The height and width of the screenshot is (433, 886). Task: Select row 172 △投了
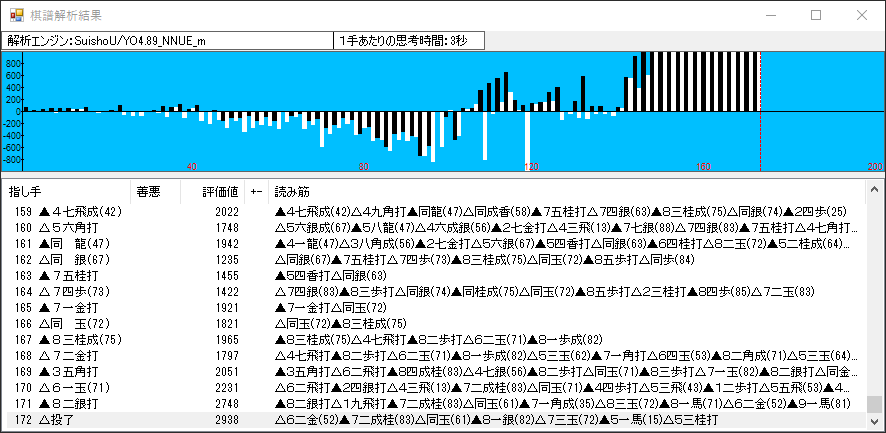click(433, 420)
